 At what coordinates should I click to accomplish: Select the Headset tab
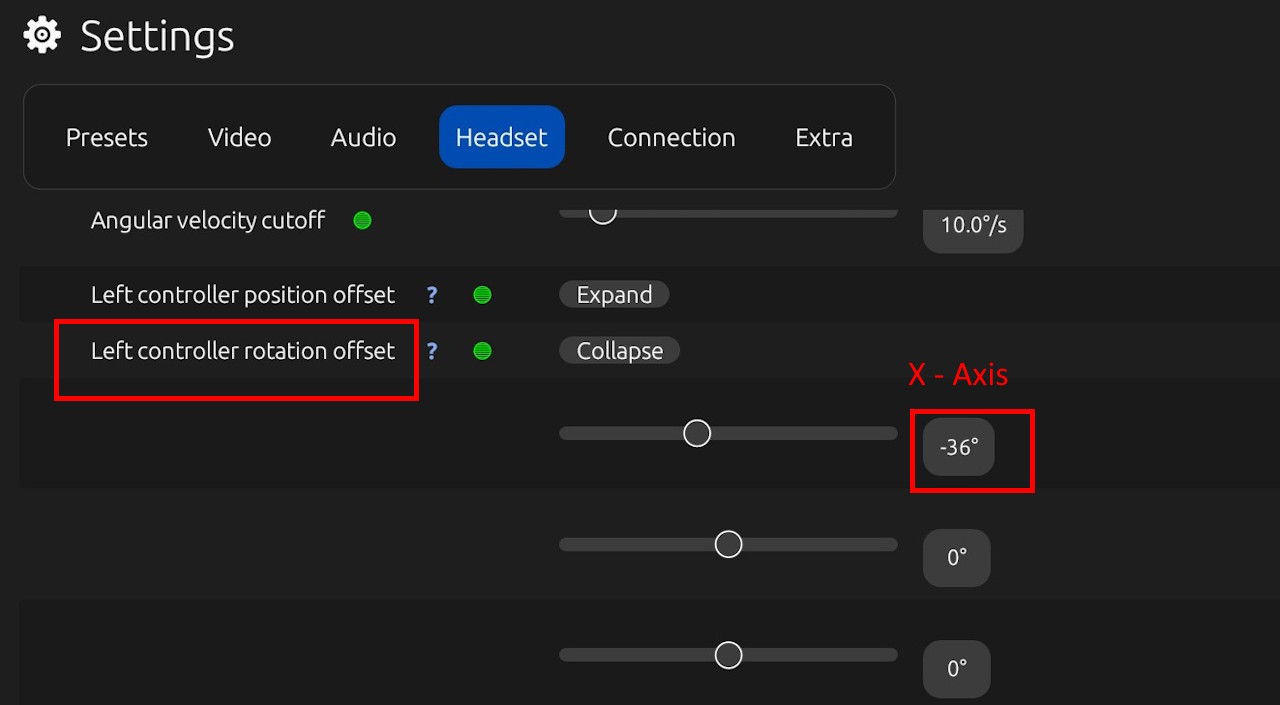(501, 137)
